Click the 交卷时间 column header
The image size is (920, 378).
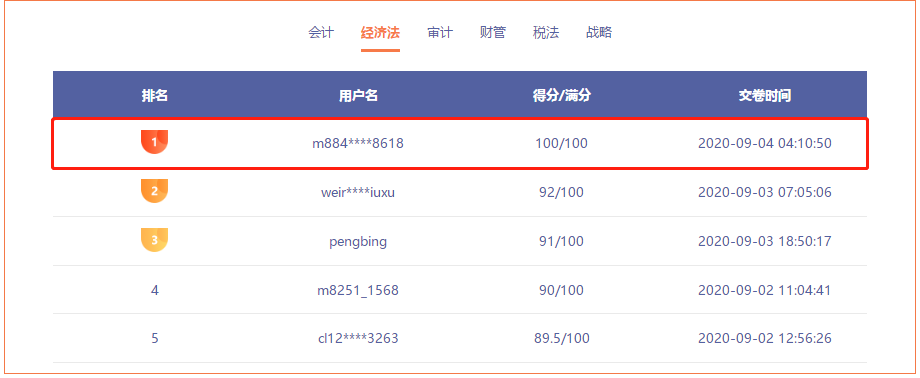tap(765, 96)
